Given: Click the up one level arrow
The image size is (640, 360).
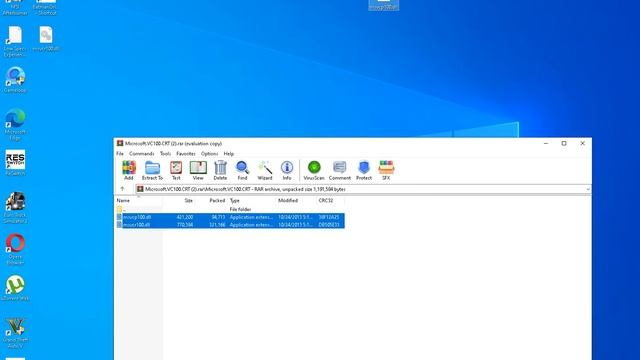Looking at the screenshot, I should coord(122,189).
